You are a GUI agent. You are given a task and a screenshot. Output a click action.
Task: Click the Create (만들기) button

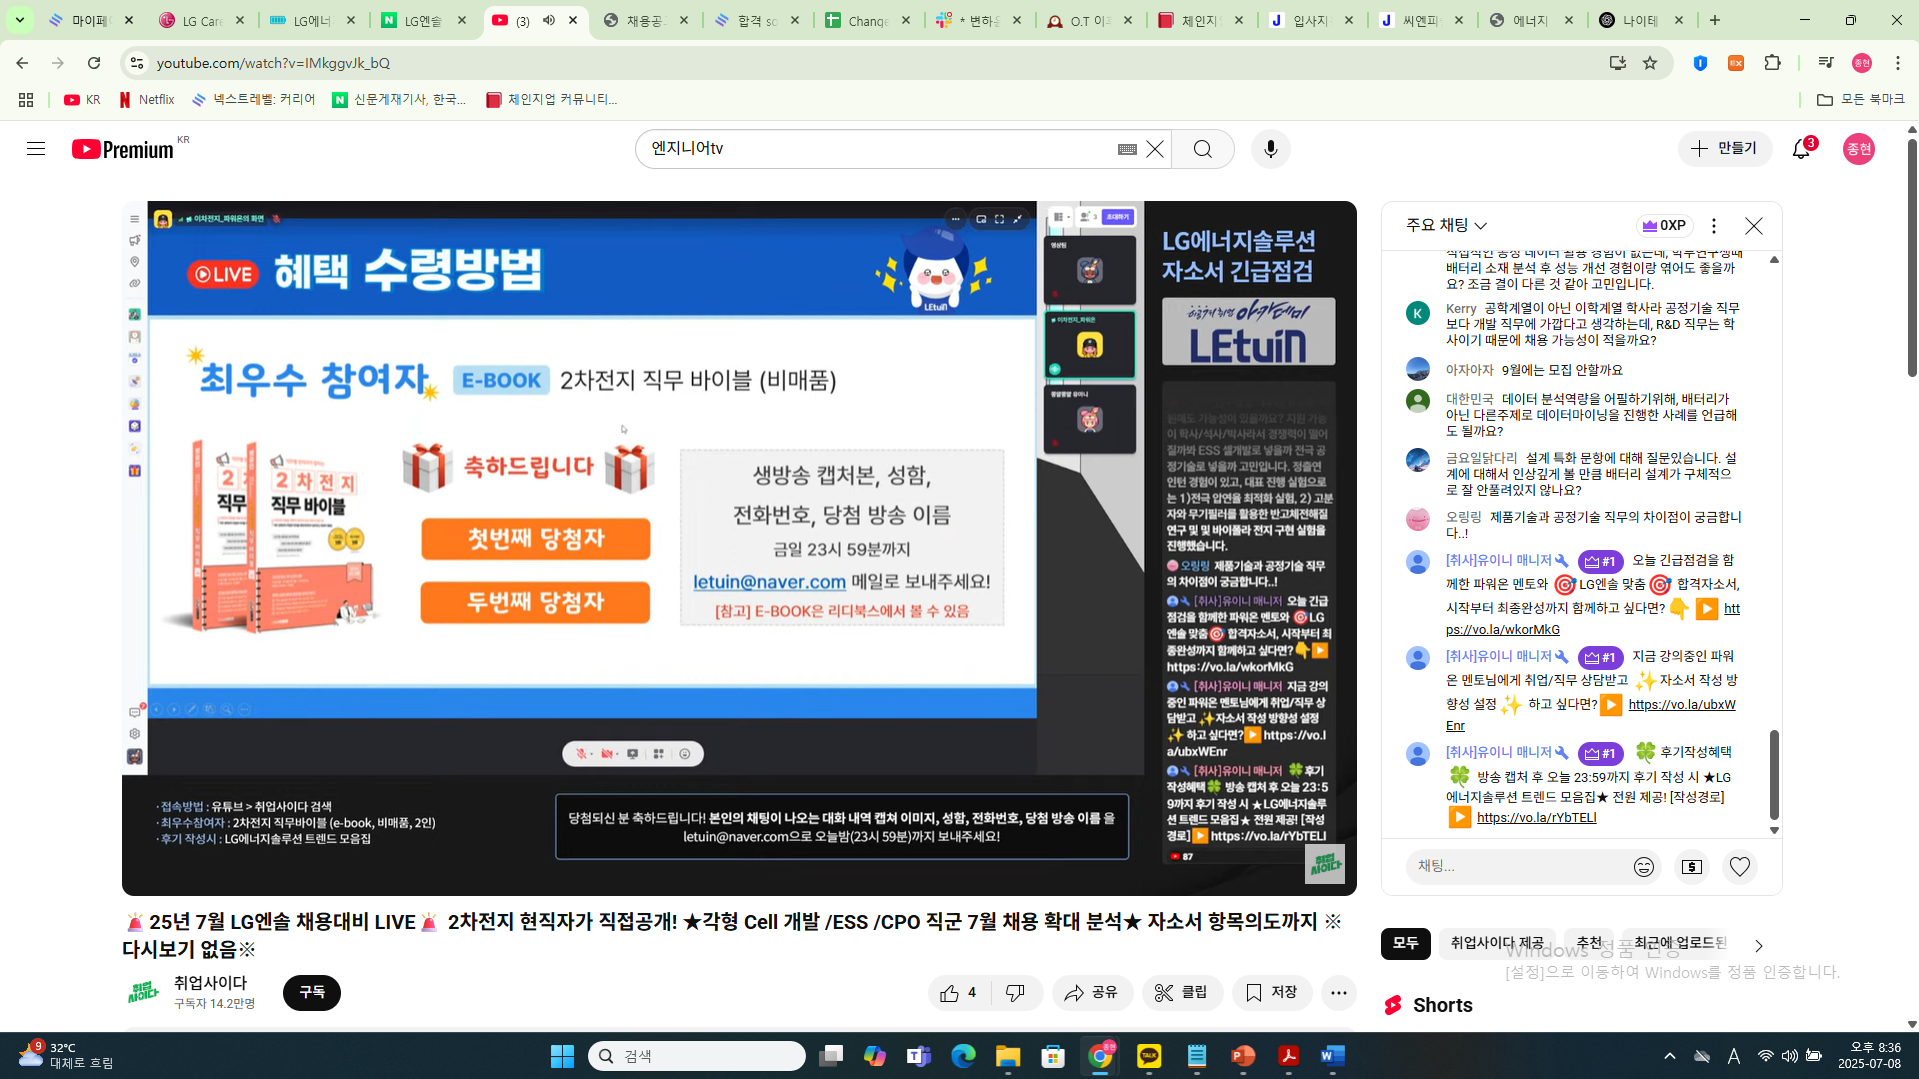point(1724,148)
